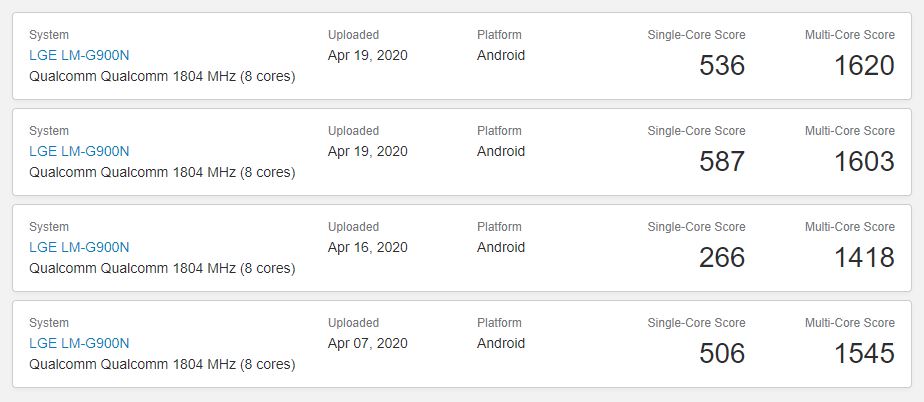Image resolution: width=924 pixels, height=402 pixels.
Task: Click the processor description in the 266 result
Action: tap(162, 269)
